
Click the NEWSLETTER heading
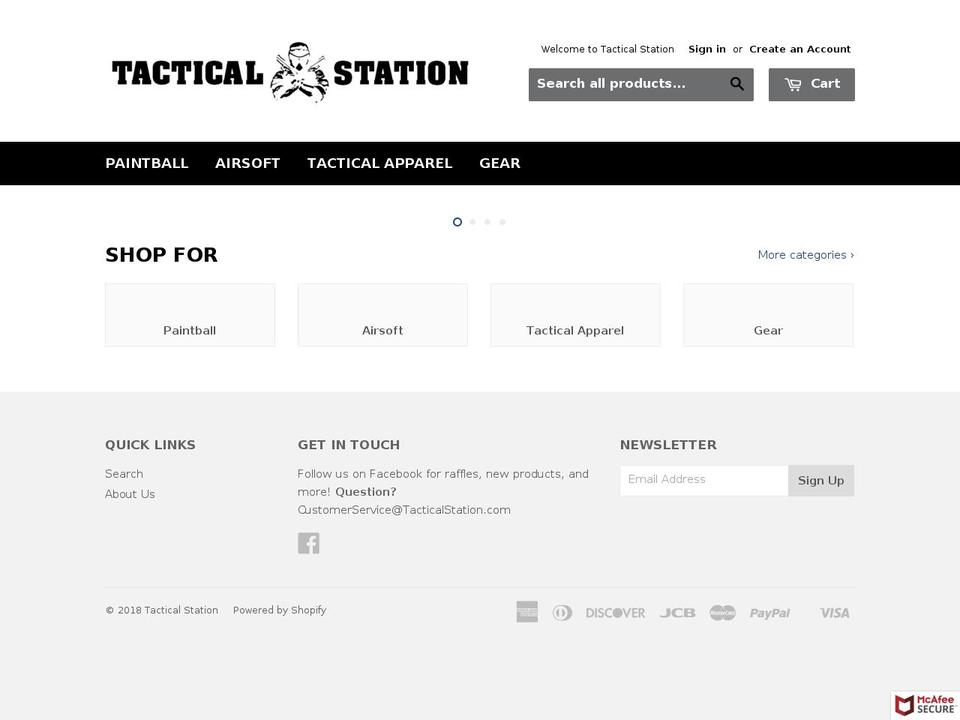coord(668,445)
